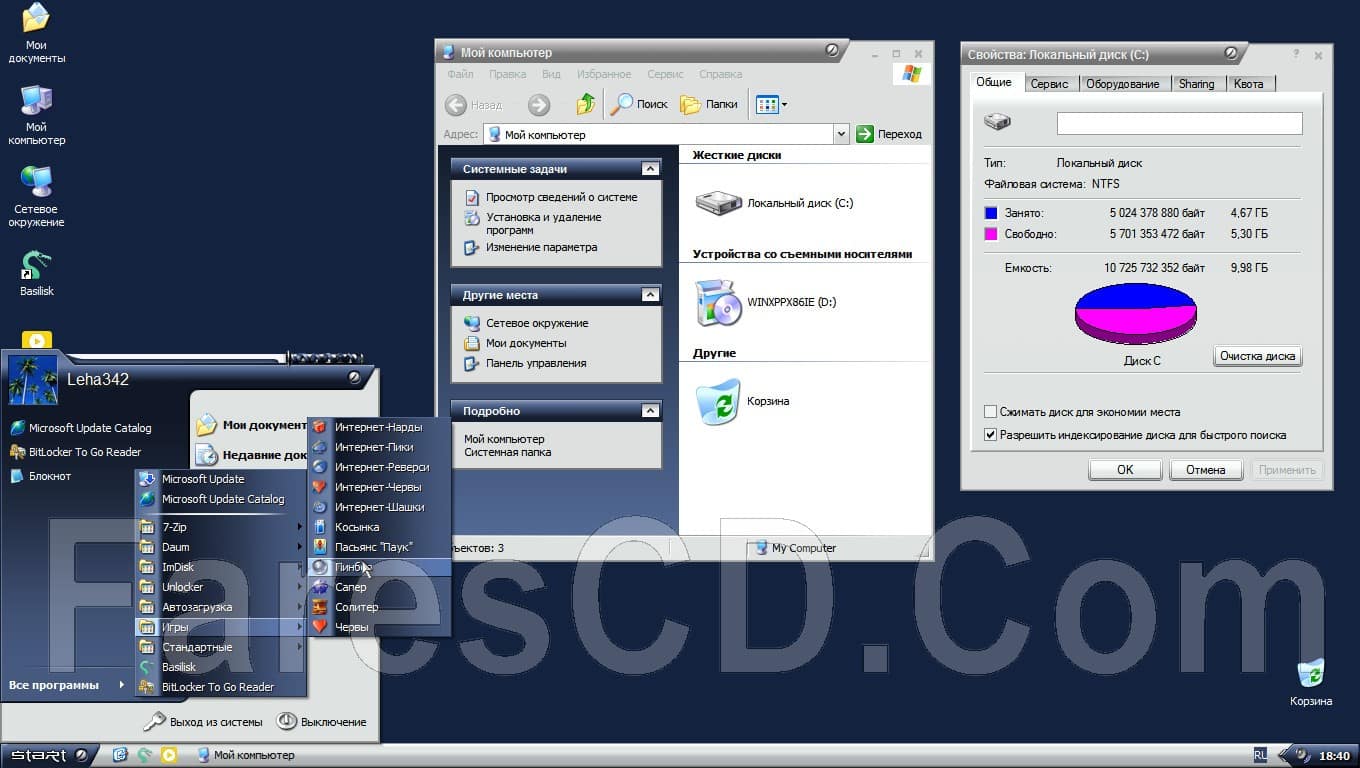Expand the Автозагрузка submenu
The image size is (1360, 768).
[x=220, y=607]
